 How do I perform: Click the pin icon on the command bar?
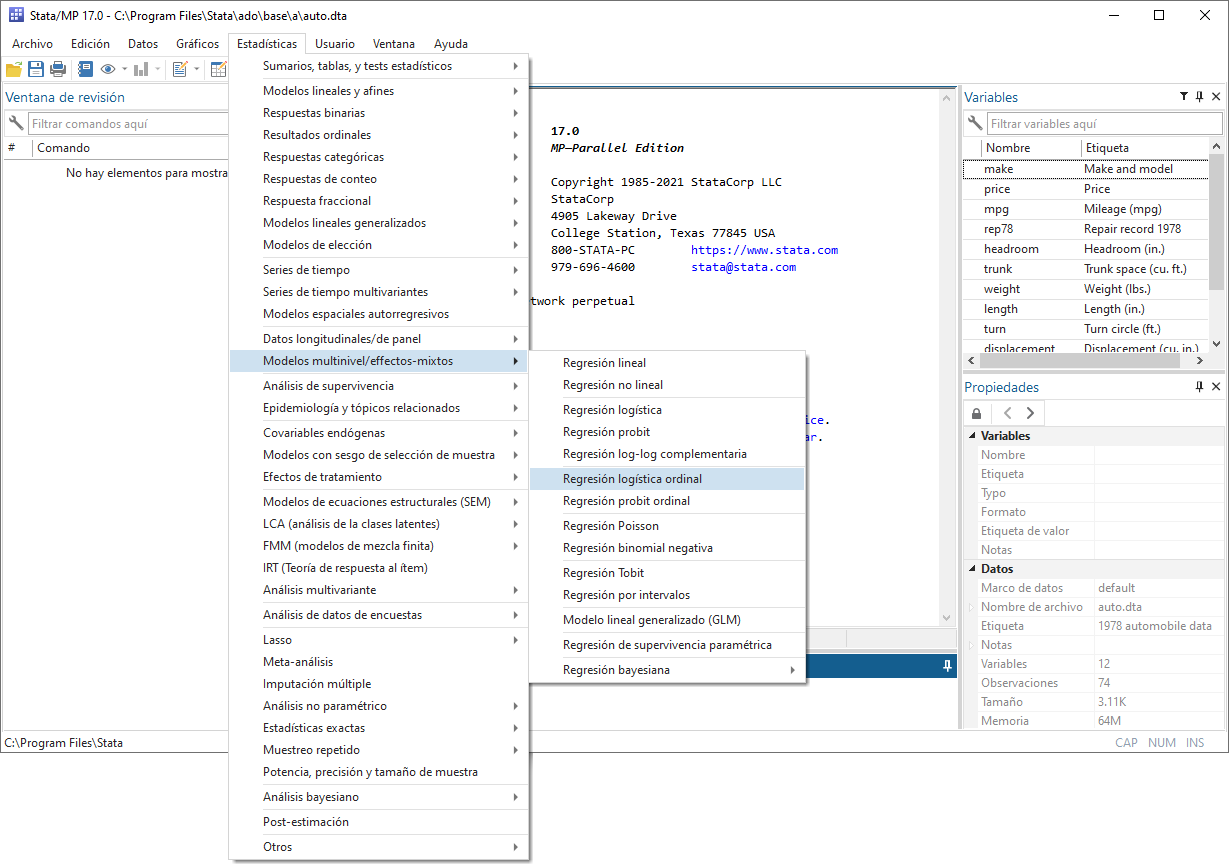[947, 666]
